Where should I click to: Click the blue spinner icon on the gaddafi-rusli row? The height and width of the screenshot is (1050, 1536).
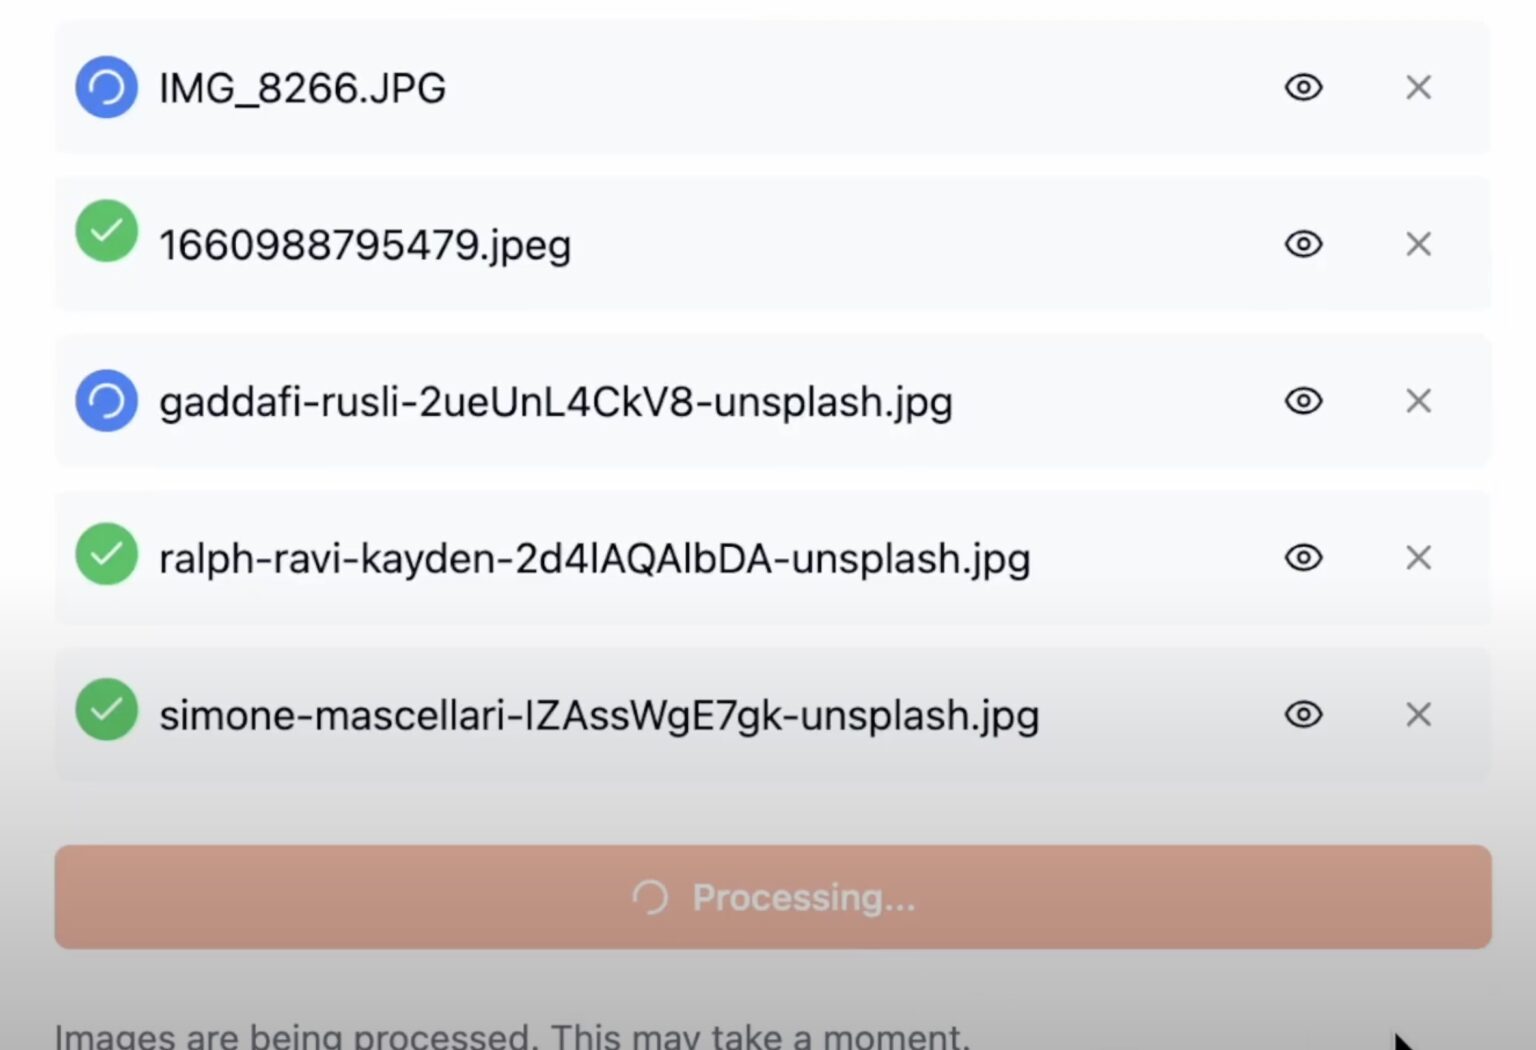pyautogui.click(x=106, y=401)
